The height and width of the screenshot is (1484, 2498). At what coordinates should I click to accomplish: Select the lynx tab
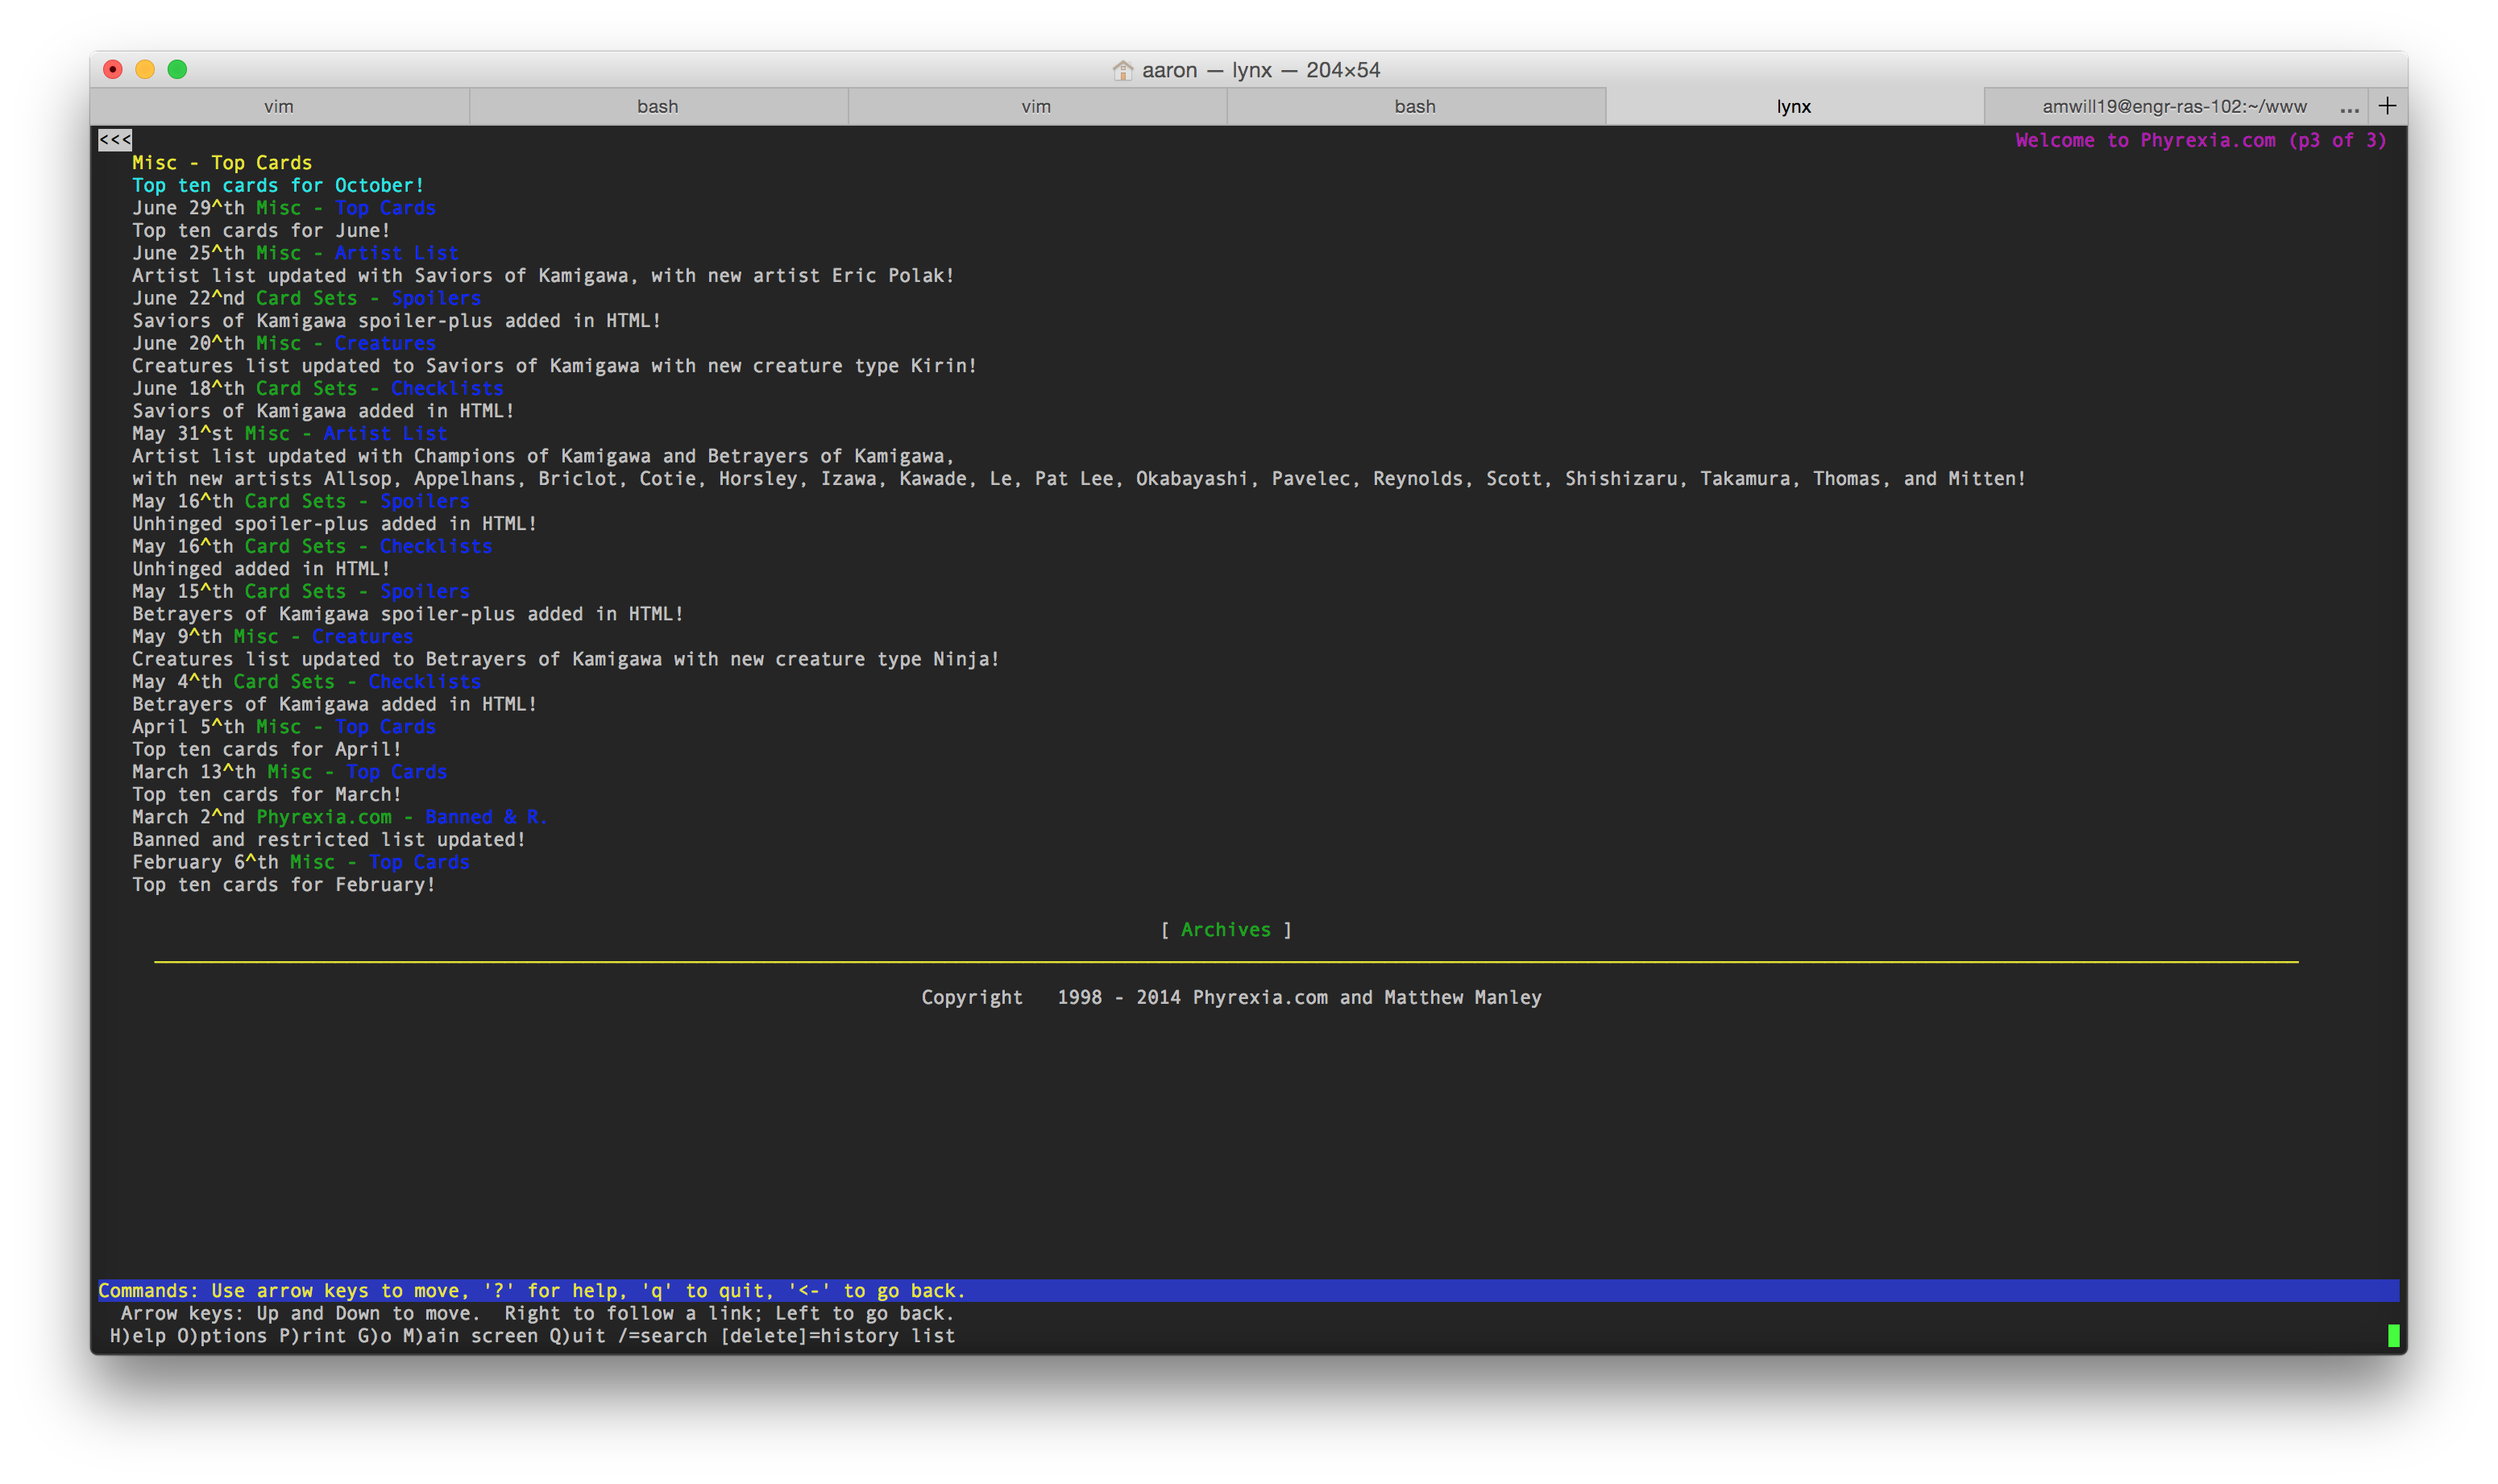click(x=1794, y=106)
